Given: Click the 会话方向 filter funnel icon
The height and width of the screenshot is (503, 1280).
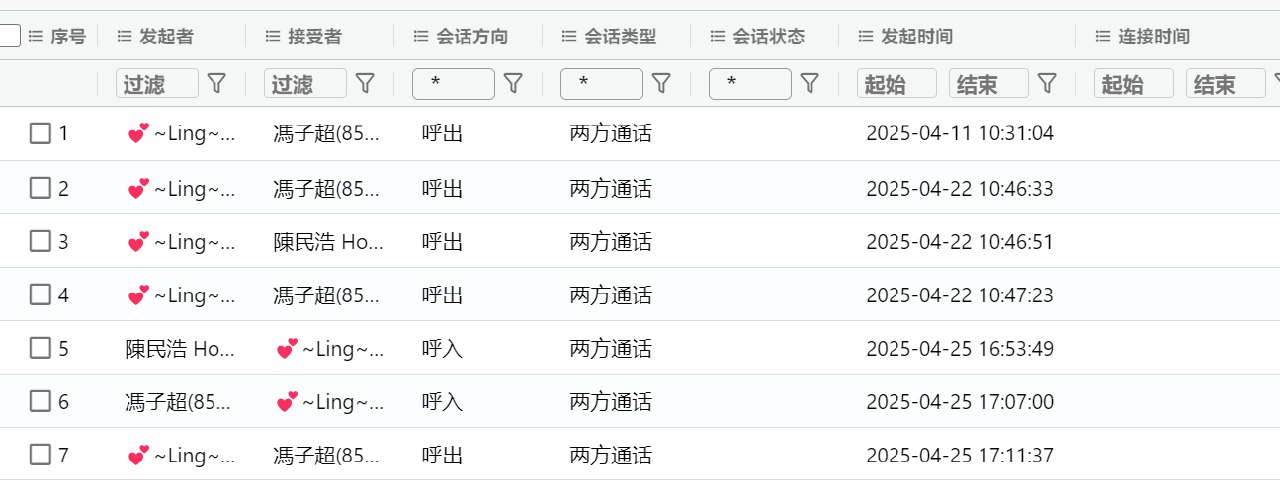Looking at the screenshot, I should tap(513, 84).
